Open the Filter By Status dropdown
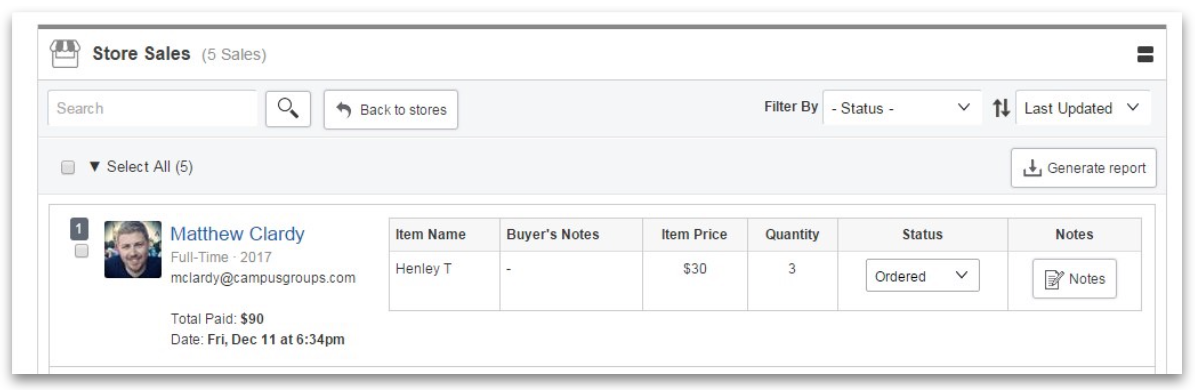 [902, 109]
